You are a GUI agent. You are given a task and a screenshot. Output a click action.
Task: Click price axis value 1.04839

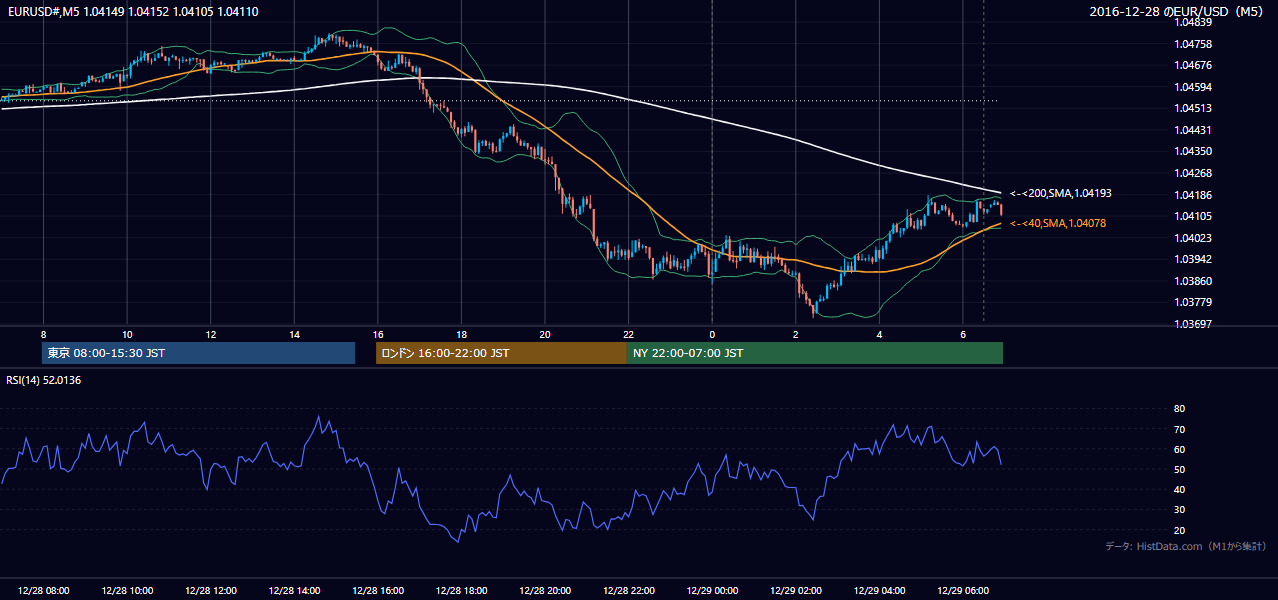(x=1192, y=22)
